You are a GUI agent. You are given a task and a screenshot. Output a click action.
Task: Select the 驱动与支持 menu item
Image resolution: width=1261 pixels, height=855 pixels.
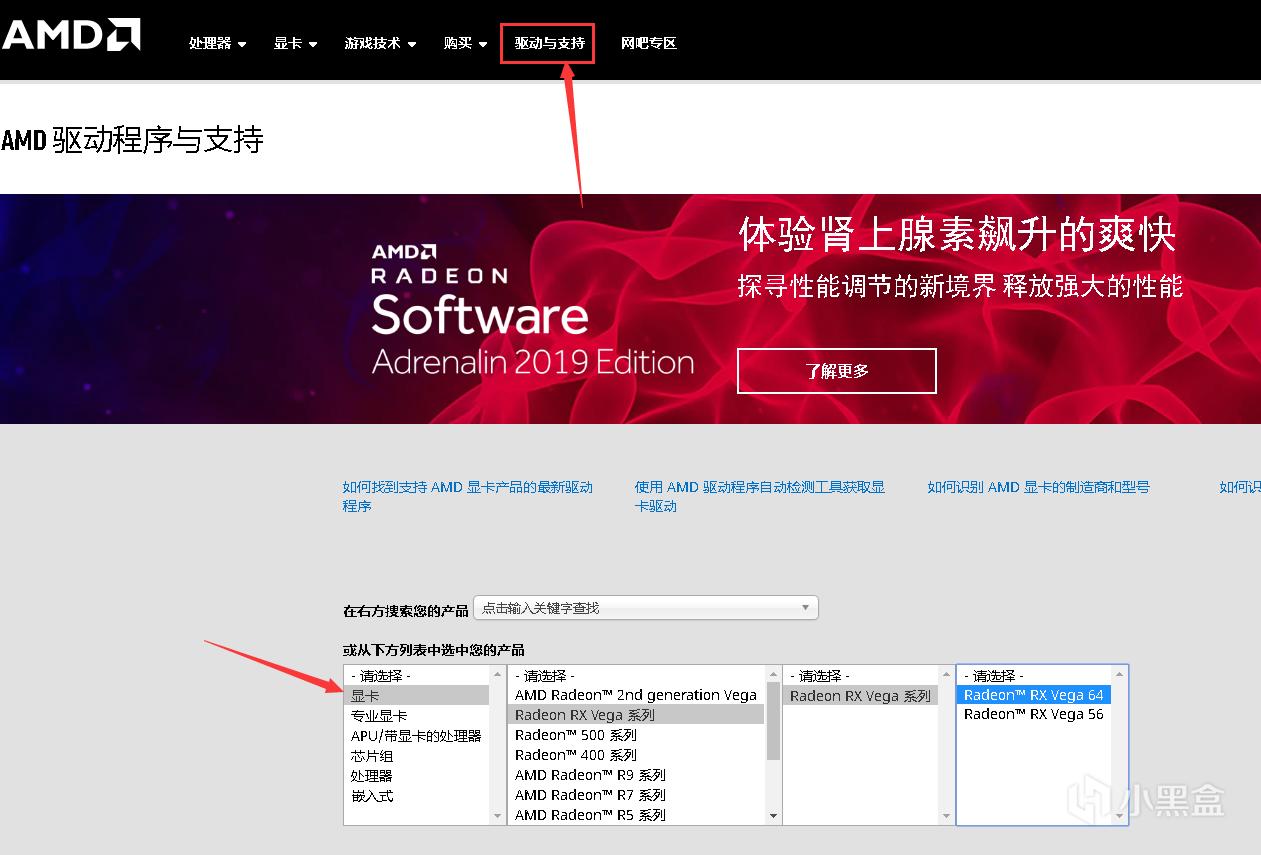[546, 43]
